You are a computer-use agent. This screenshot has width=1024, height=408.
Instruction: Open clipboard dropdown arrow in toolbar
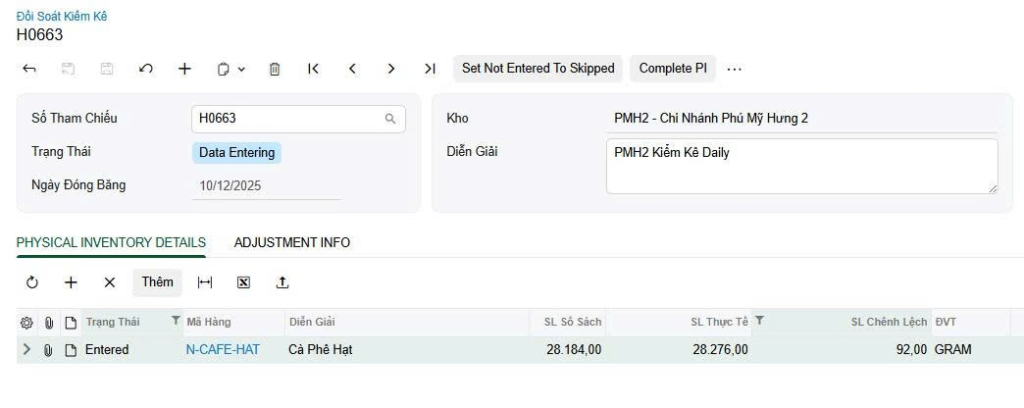click(x=241, y=70)
